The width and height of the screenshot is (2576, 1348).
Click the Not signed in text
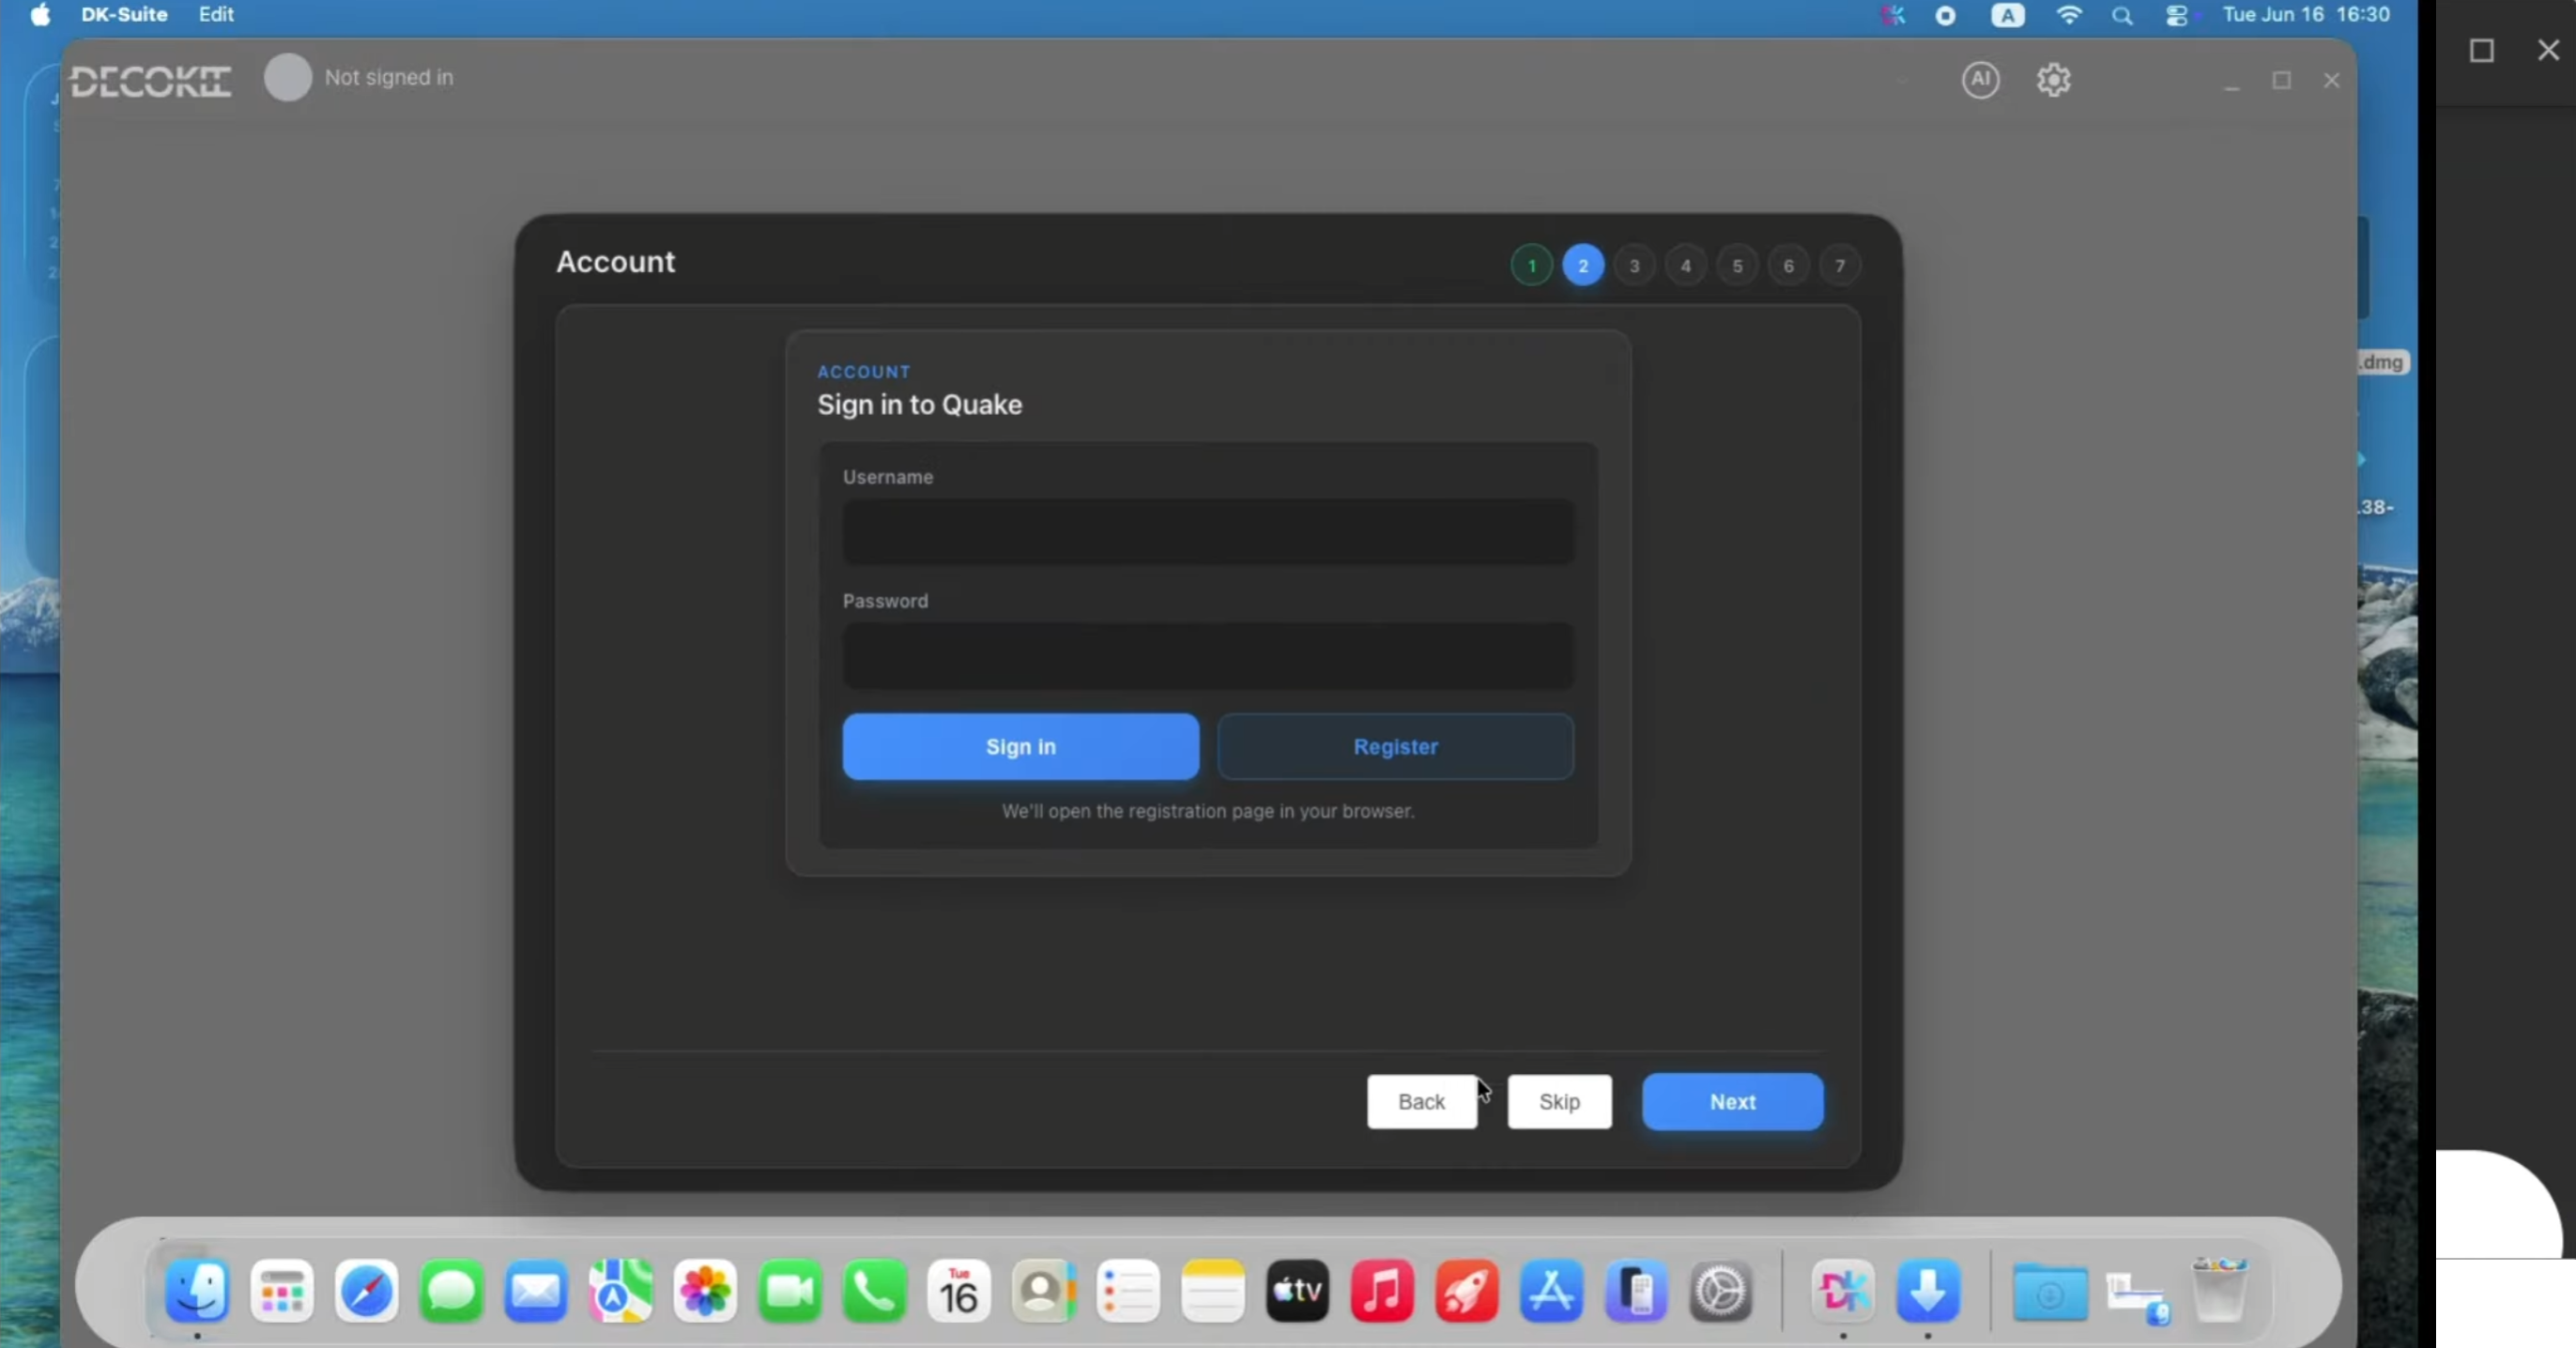coord(389,77)
